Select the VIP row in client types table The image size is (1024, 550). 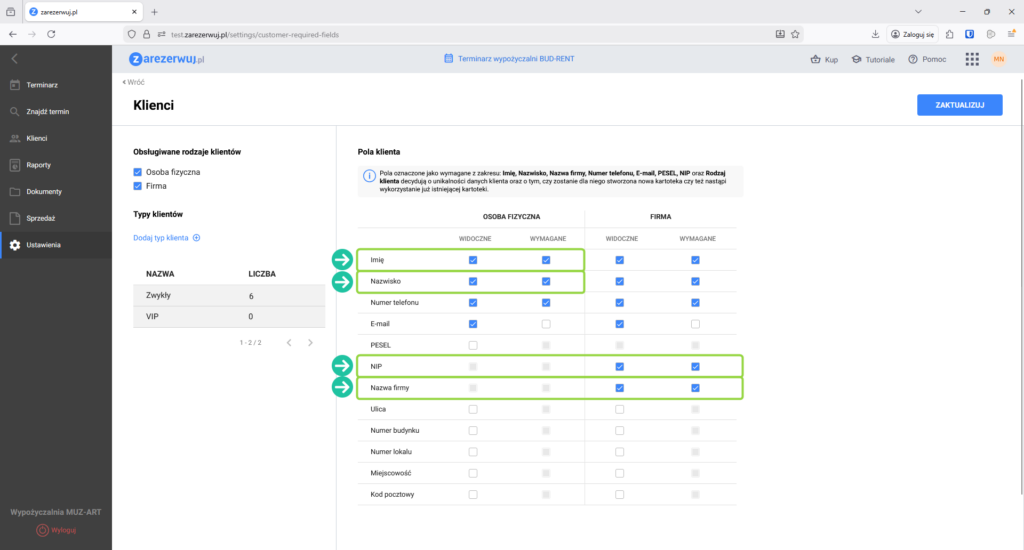[228, 316]
